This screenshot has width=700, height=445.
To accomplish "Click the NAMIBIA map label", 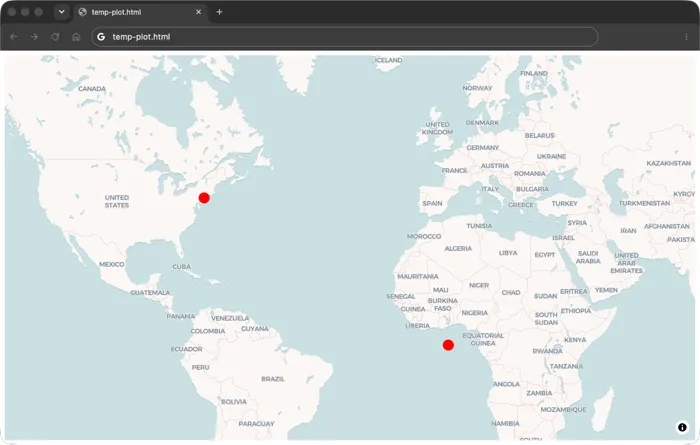I will tap(505, 423).
